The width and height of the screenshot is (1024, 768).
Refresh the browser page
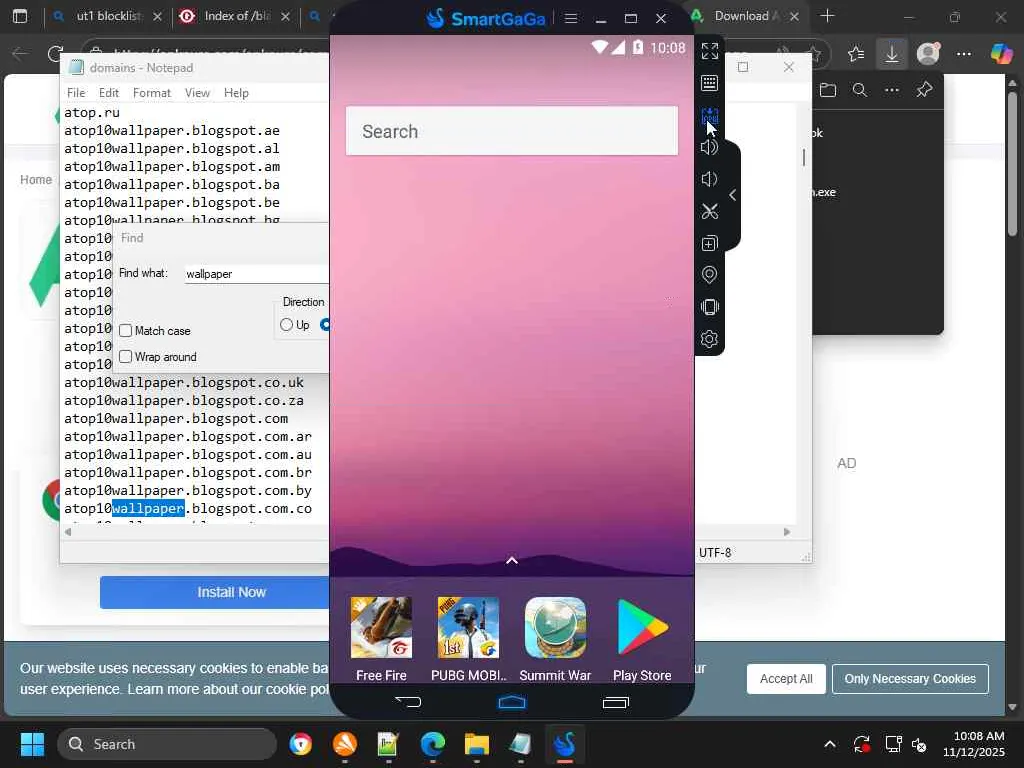(56, 54)
